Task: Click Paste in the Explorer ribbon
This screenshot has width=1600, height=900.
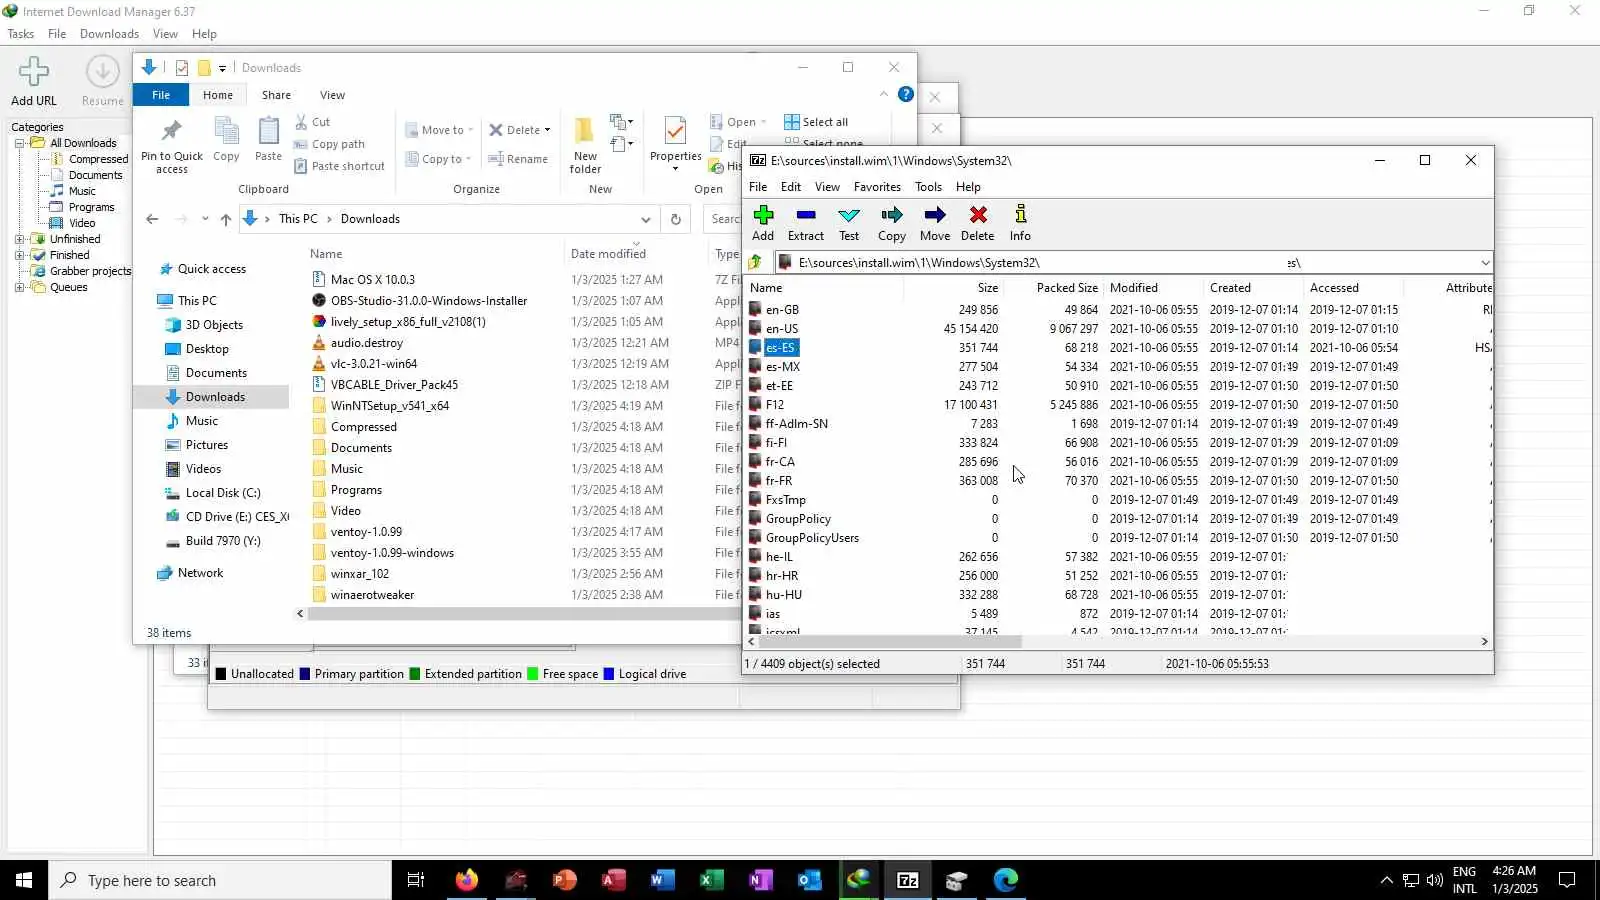Action: pyautogui.click(x=268, y=139)
